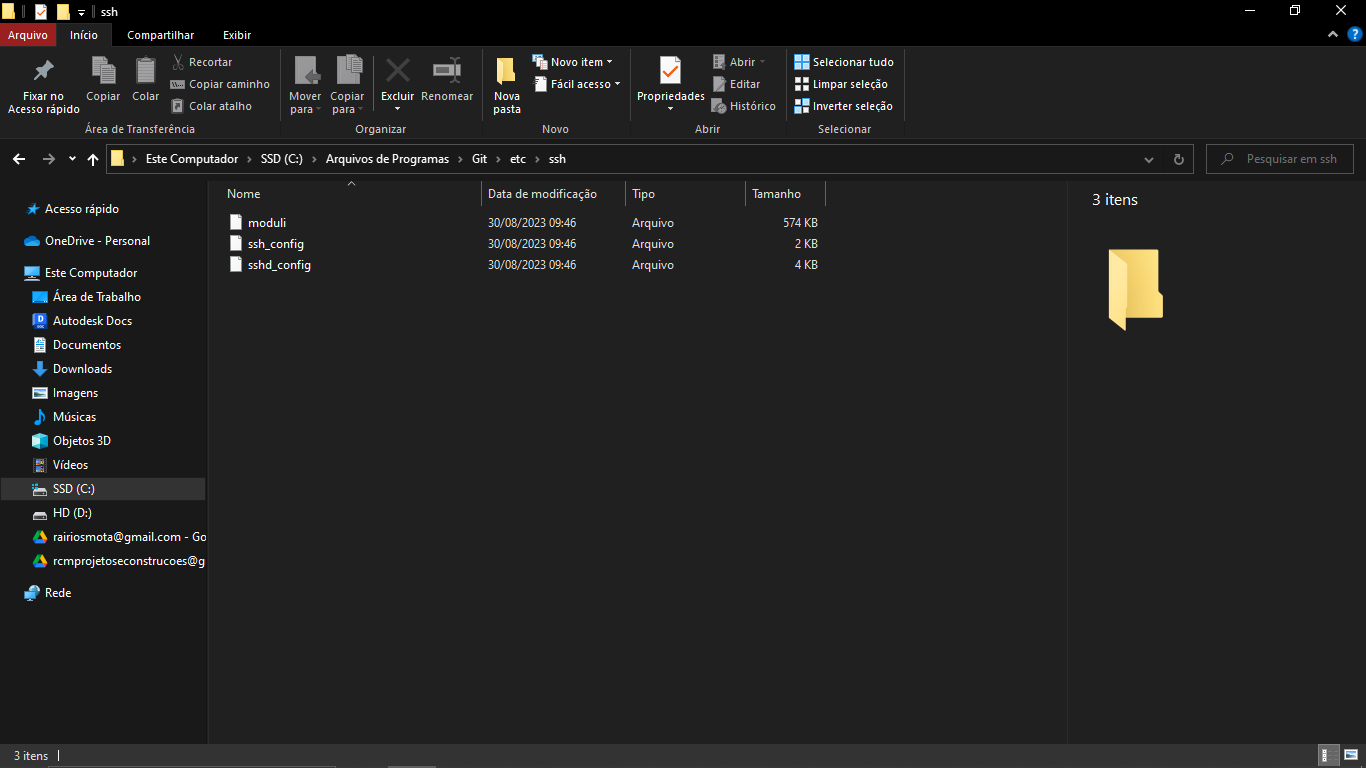Click the Abrir ribbon button
This screenshot has height=768, width=1366.
point(739,62)
